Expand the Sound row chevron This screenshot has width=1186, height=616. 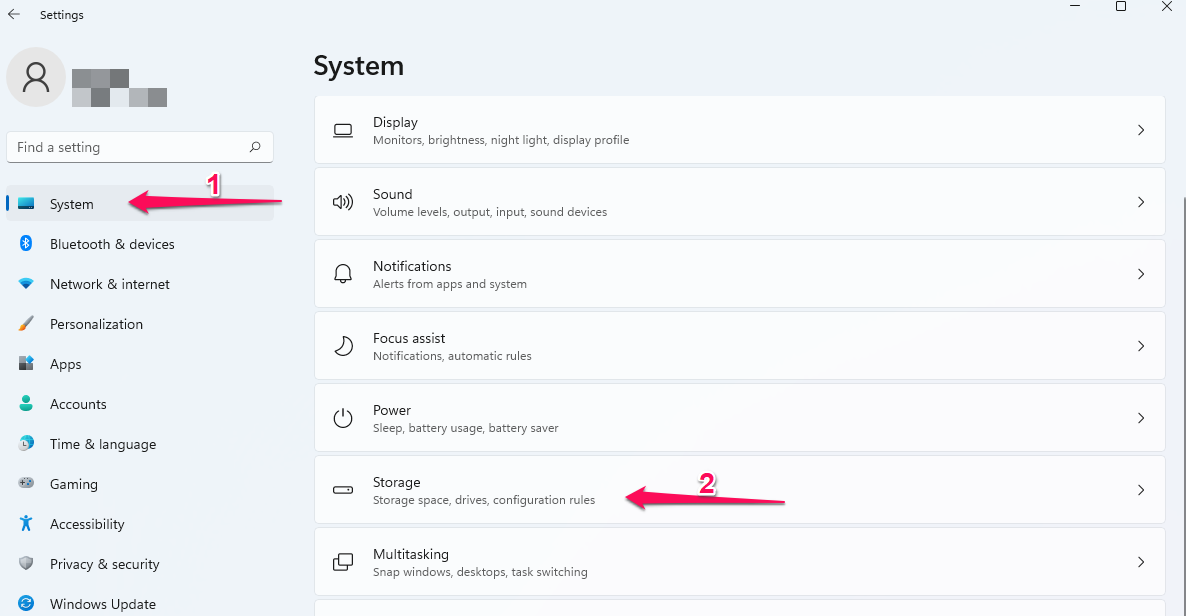coord(1141,202)
